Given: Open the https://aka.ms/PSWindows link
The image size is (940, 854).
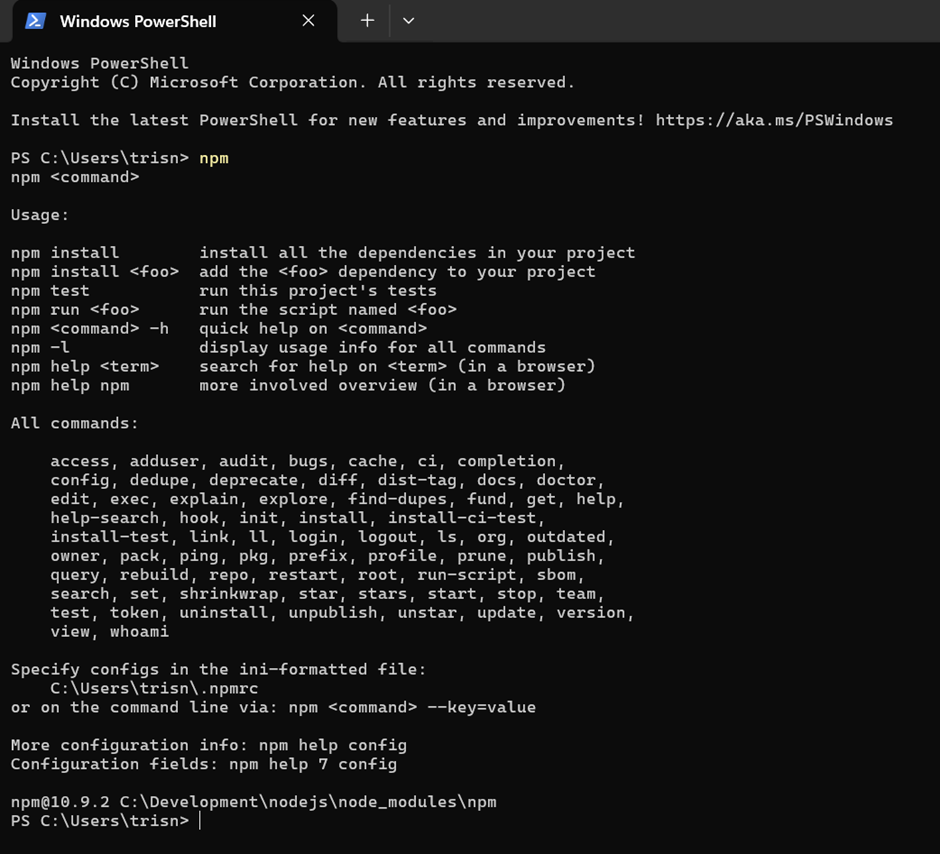Looking at the screenshot, I should 774,120.
